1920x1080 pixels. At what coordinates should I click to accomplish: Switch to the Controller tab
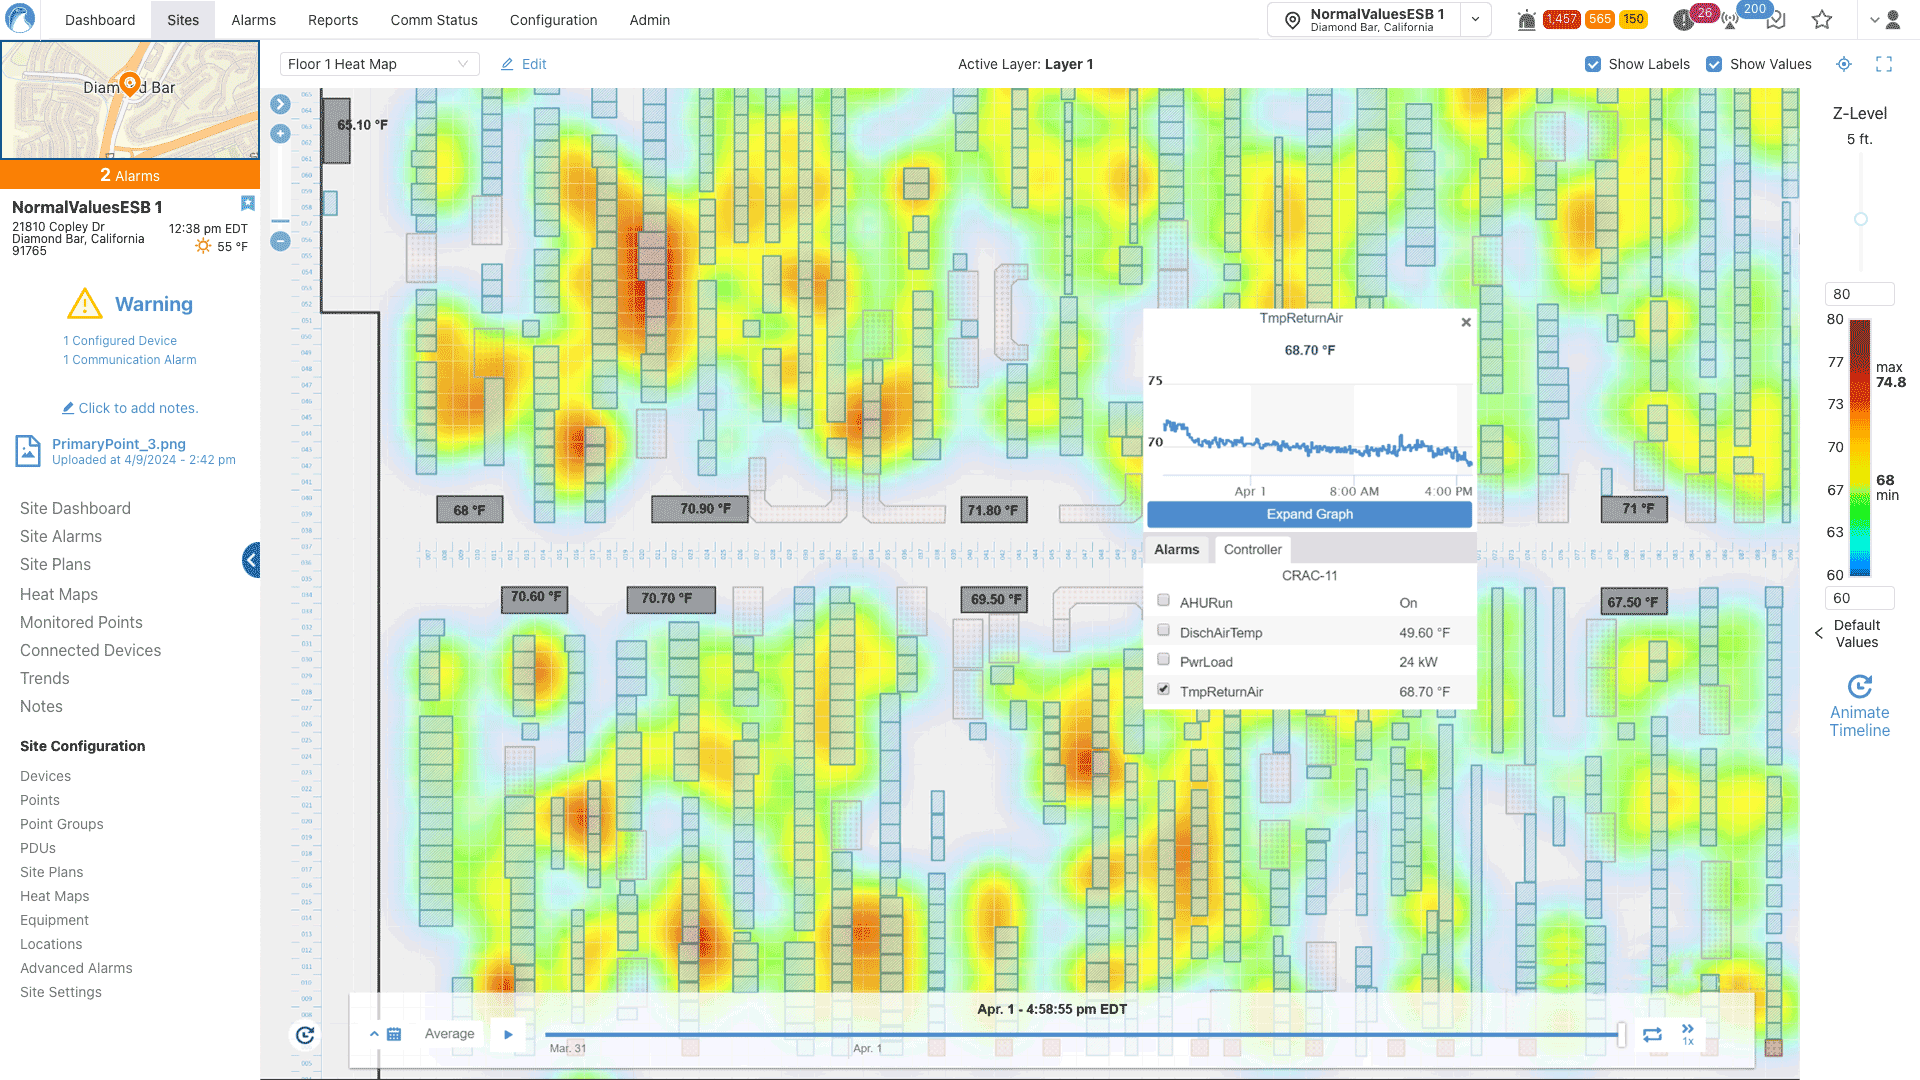pos(1252,549)
